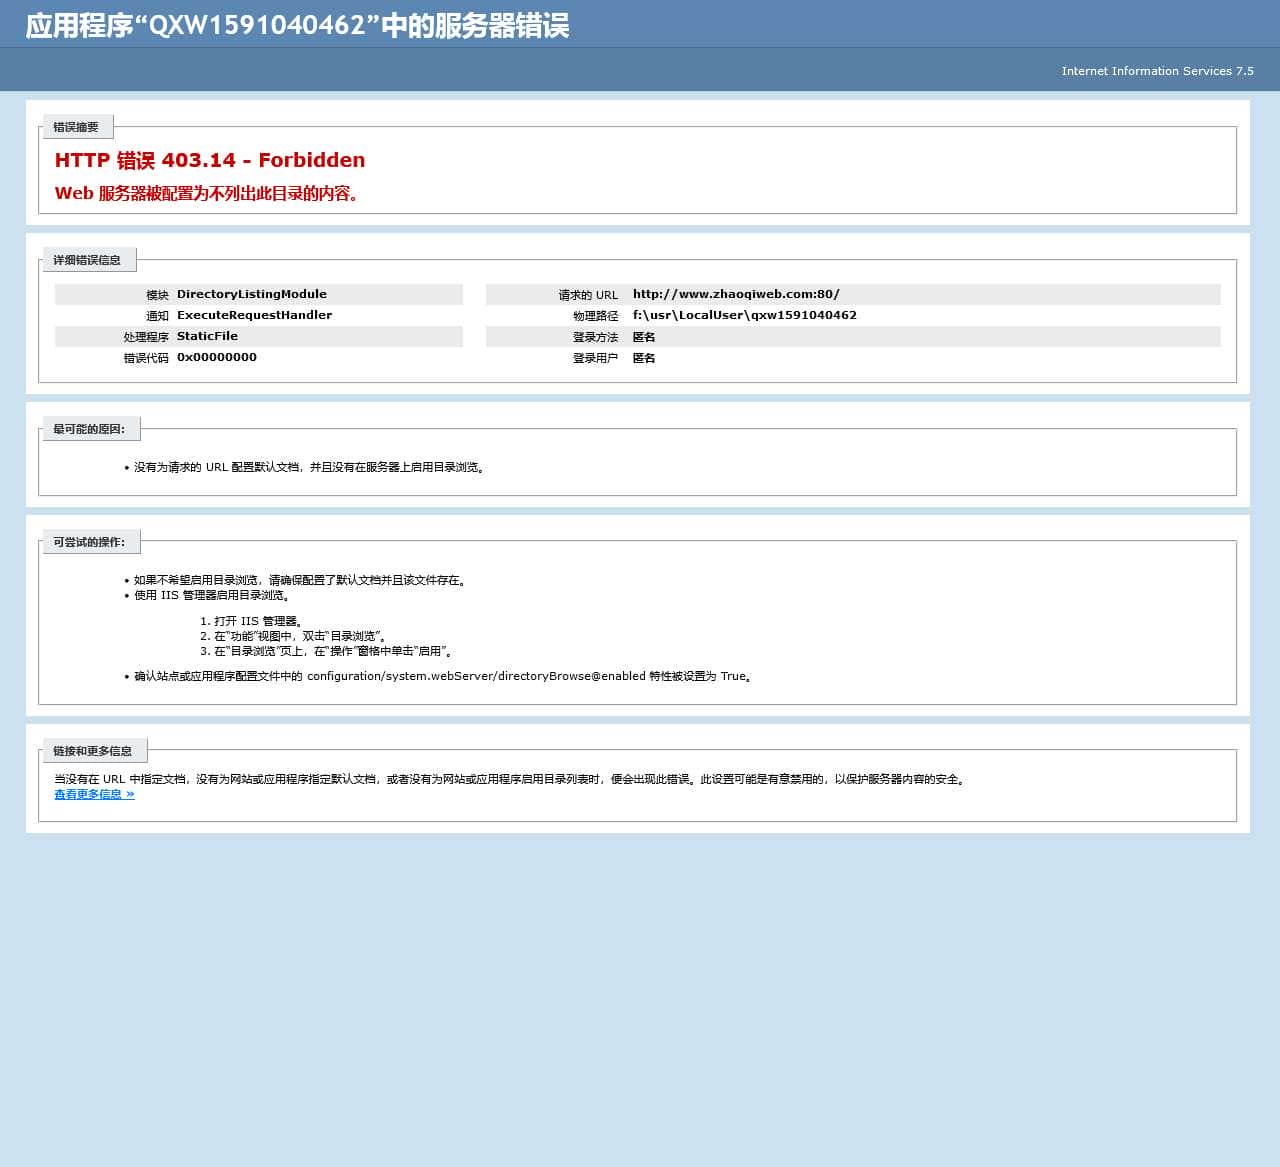This screenshot has width=1280, height=1167.
Task: Click the Internet Information Services 7.5 text
Action: click(x=1158, y=71)
